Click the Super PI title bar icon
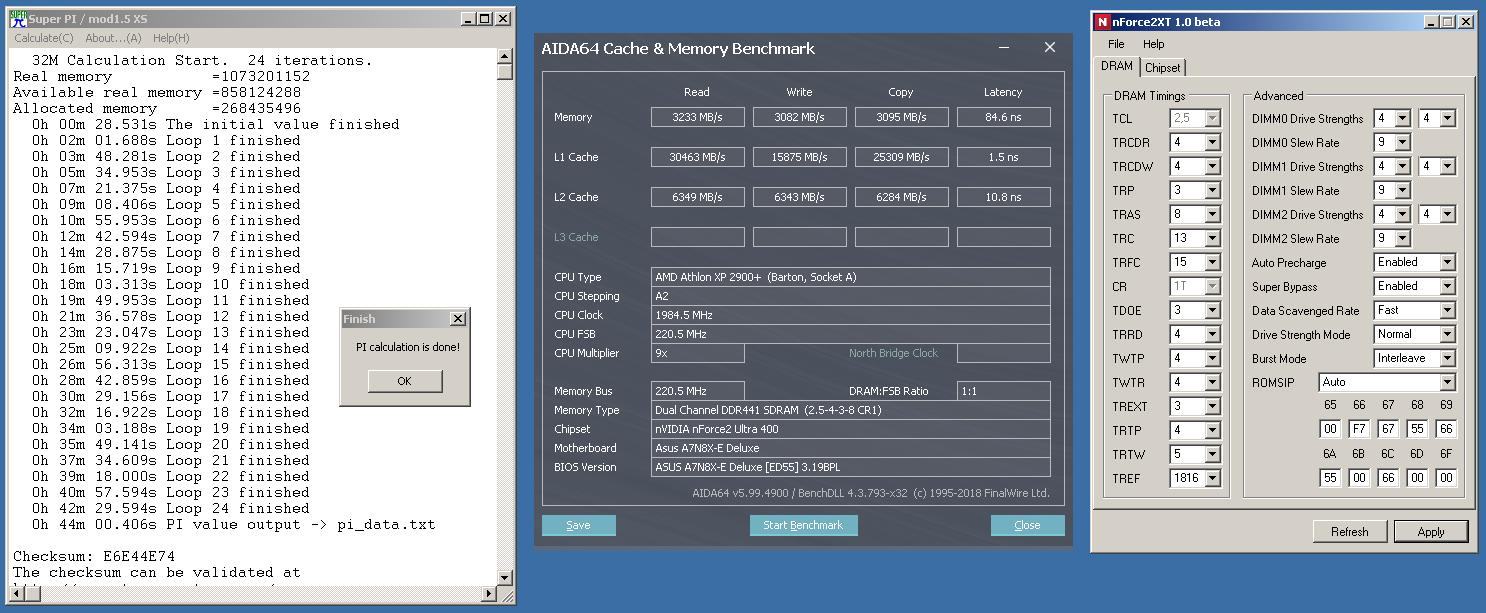 [x=18, y=19]
